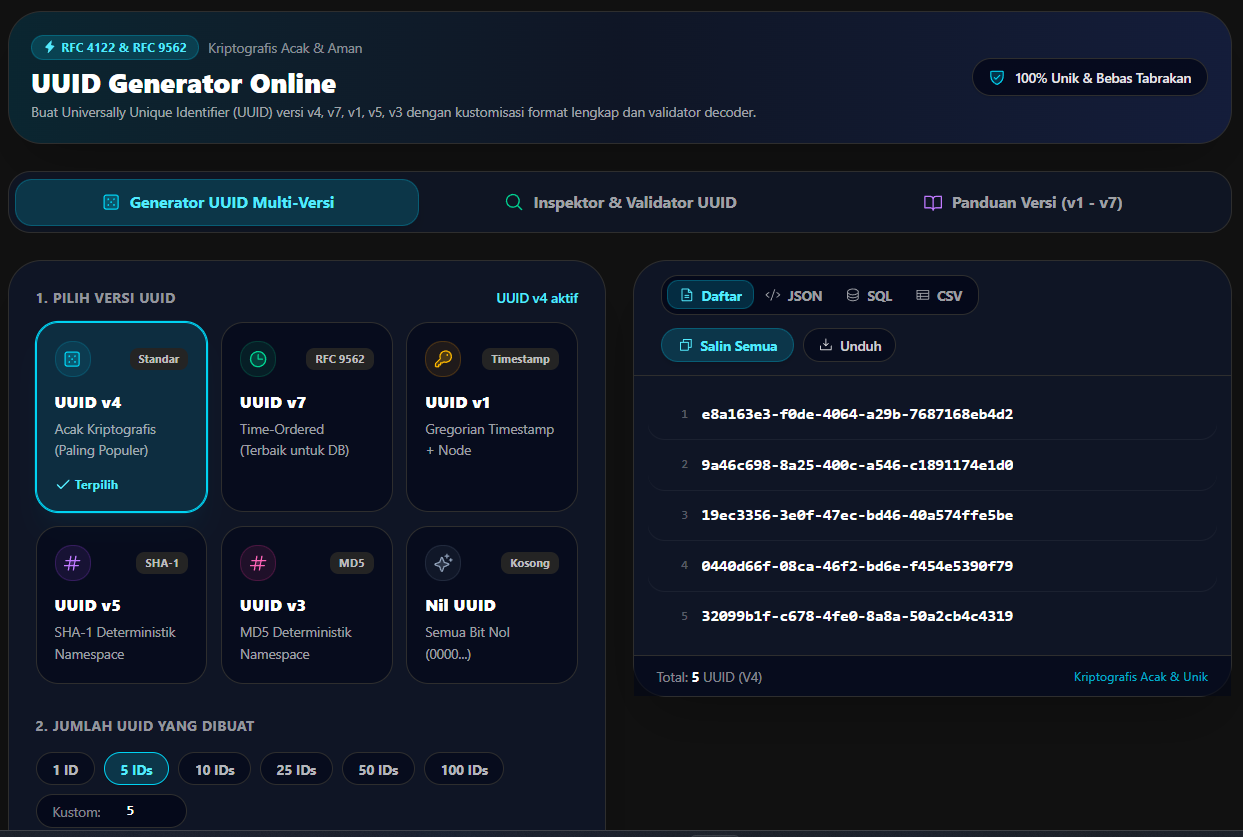This screenshot has height=837, width=1243.
Task: Choose the 10 IDs quantity option
Action: point(215,769)
